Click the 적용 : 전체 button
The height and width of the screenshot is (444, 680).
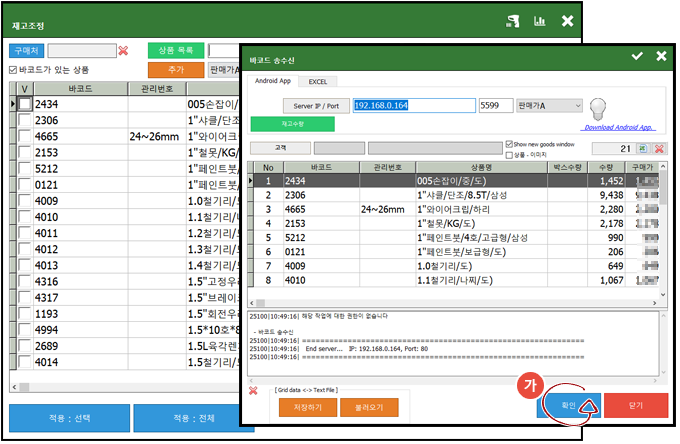pyautogui.click(x=193, y=418)
